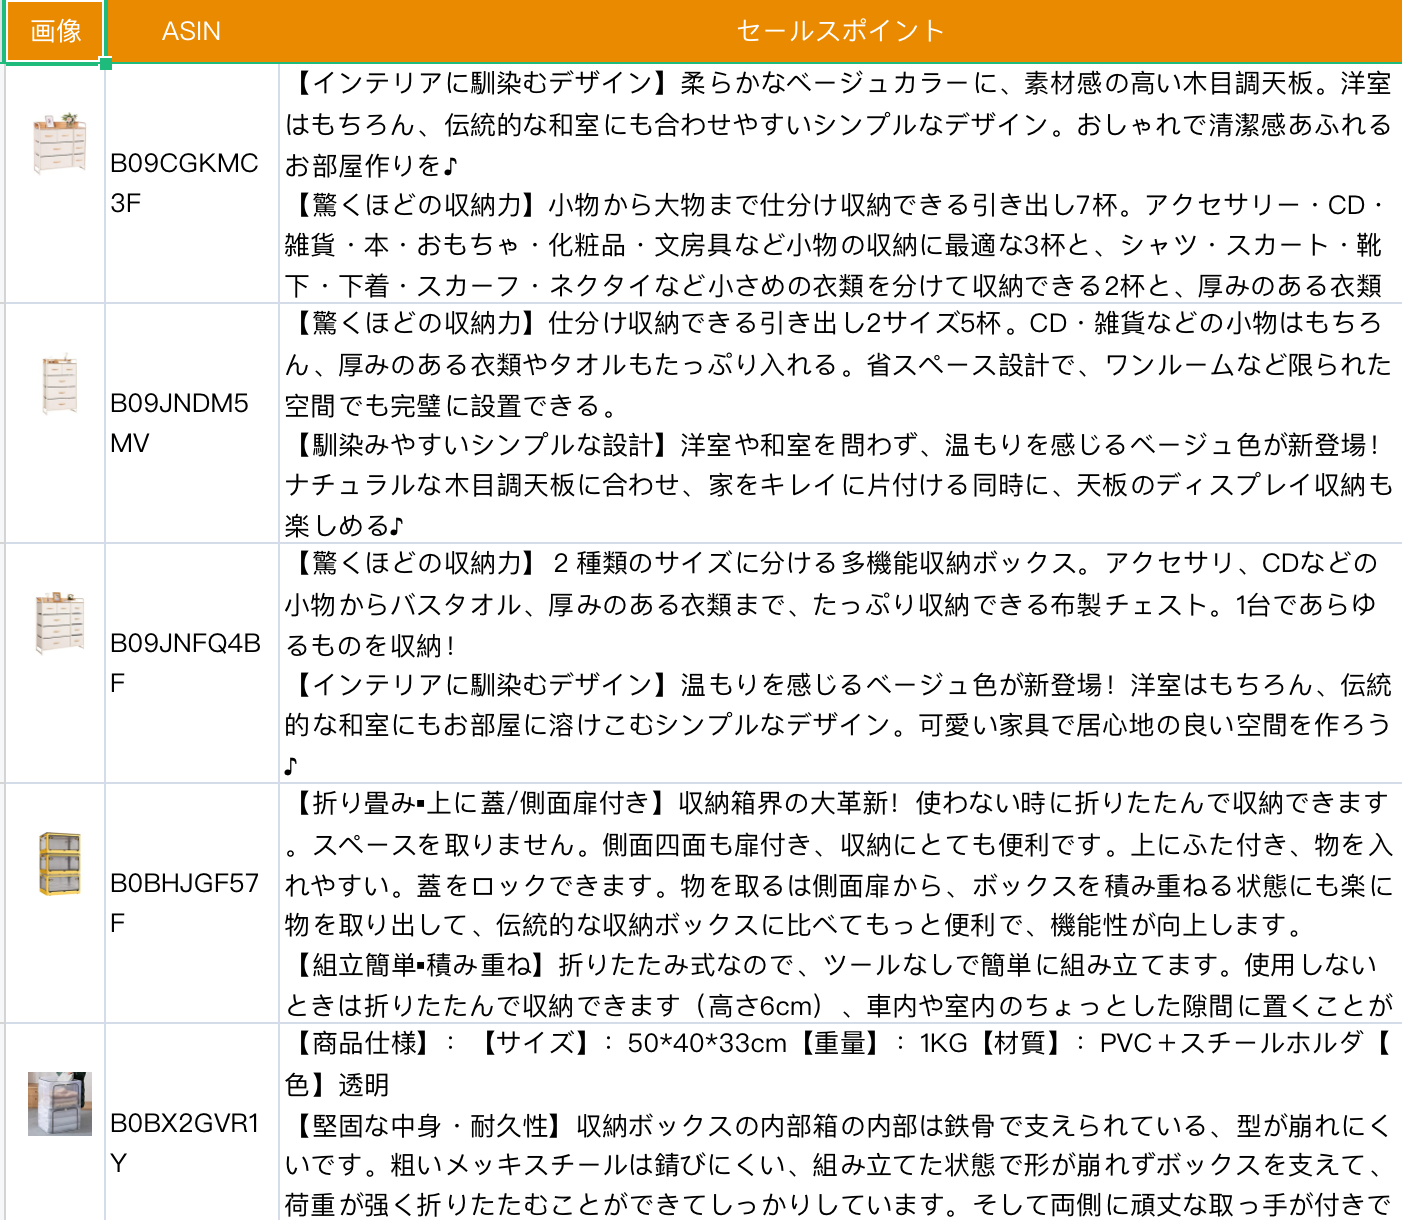Select ASIN cell B0BHJGF57F
The width and height of the screenshot is (1402, 1220).
[192, 903]
